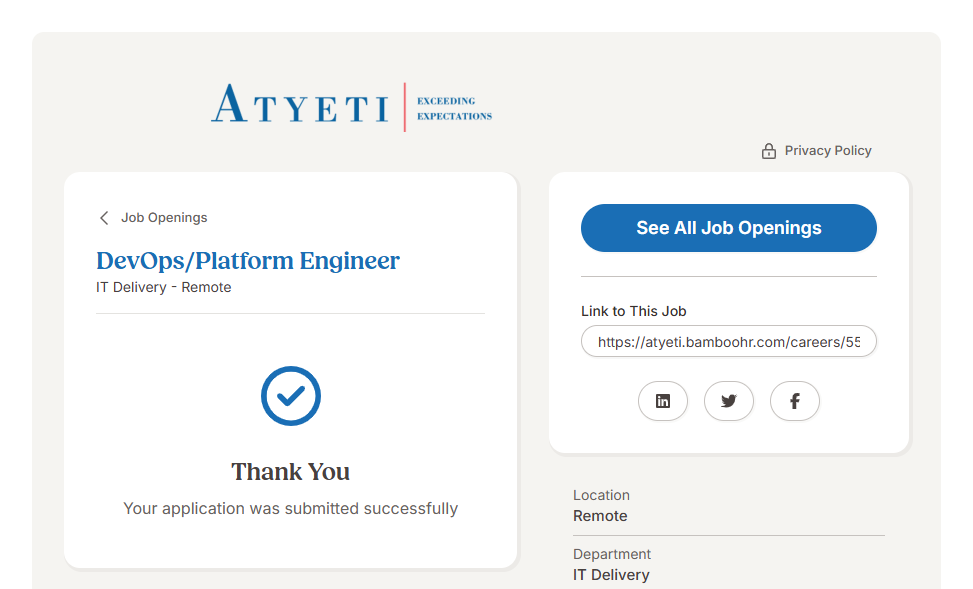Click the DevOps/Platform Engineer job title
Image resolution: width=973 pixels, height=589 pixels.
point(248,261)
